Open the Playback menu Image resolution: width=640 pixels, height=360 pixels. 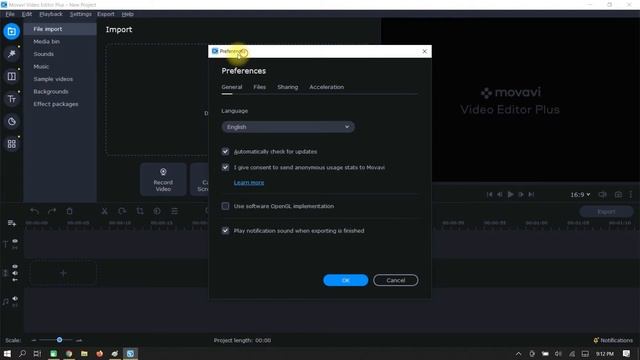tap(51, 14)
